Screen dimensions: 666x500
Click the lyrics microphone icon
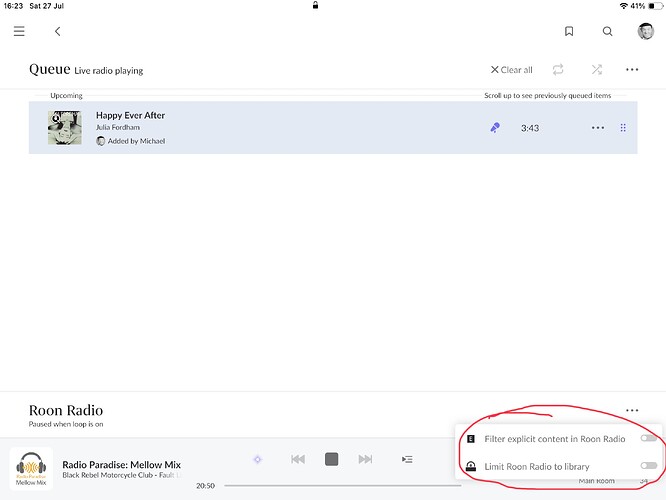click(x=495, y=127)
